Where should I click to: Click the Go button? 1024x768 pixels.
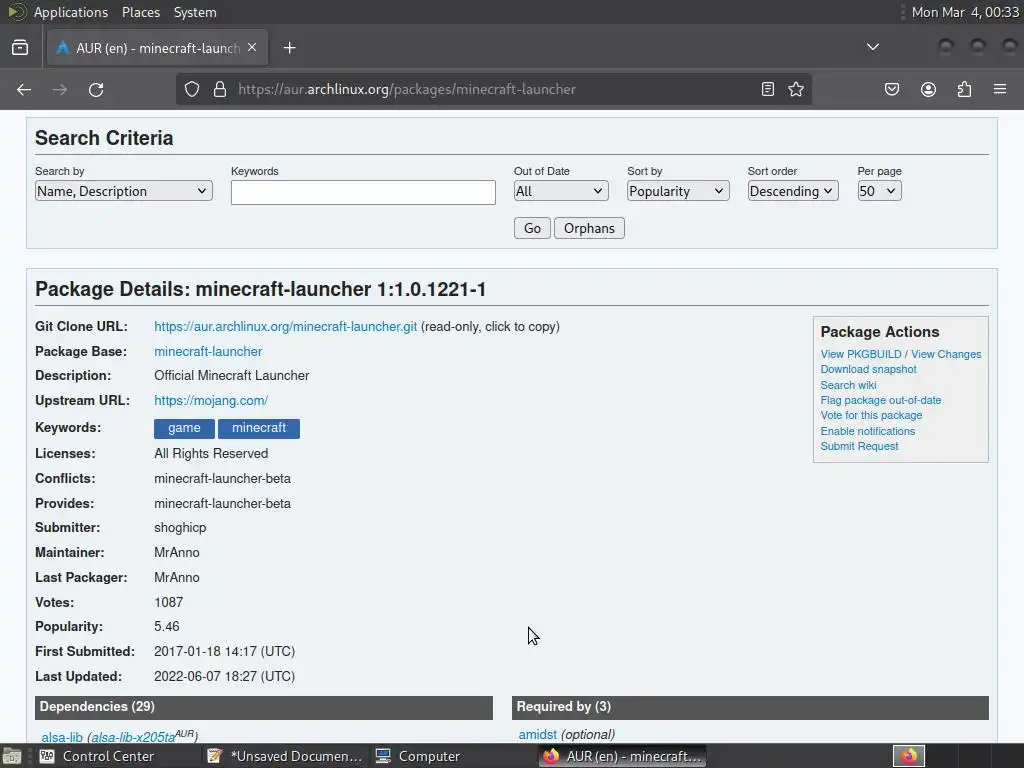pos(532,228)
